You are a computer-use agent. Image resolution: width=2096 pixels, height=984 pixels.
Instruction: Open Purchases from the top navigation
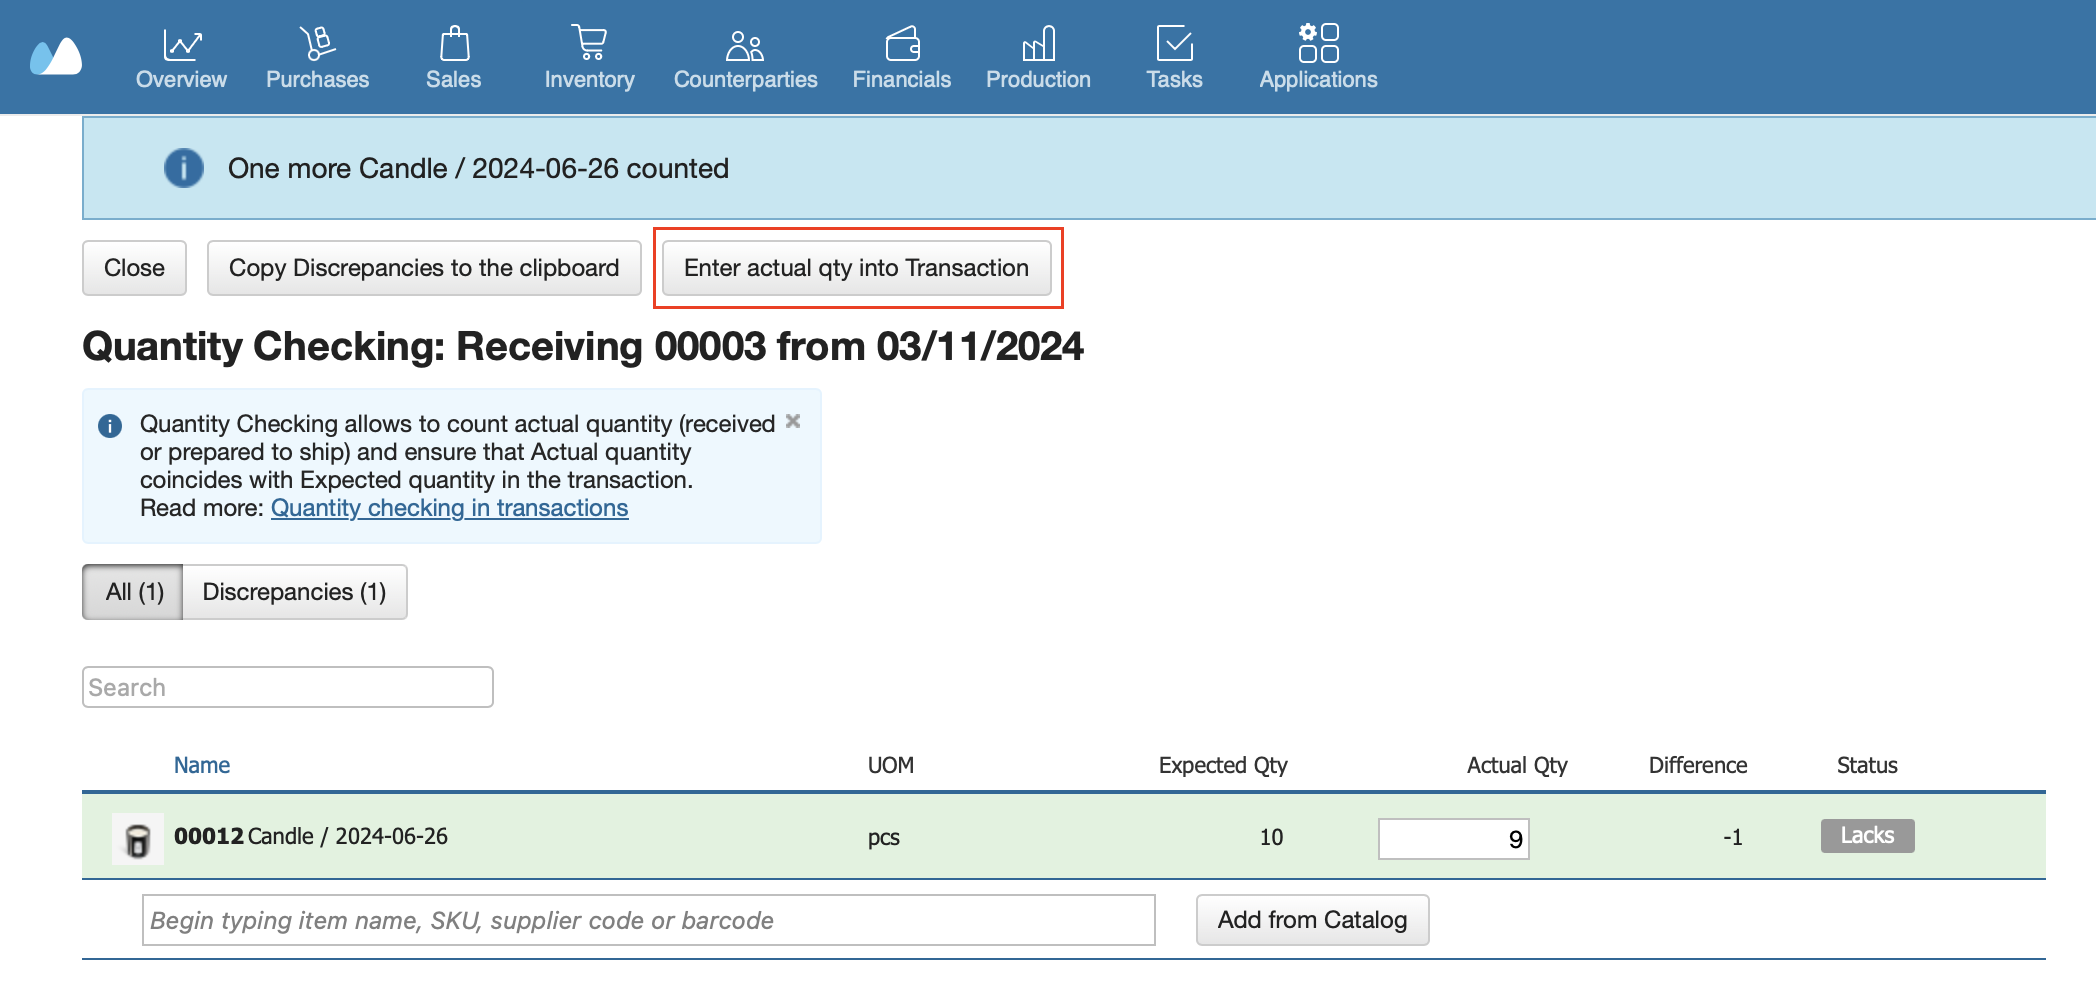click(317, 57)
